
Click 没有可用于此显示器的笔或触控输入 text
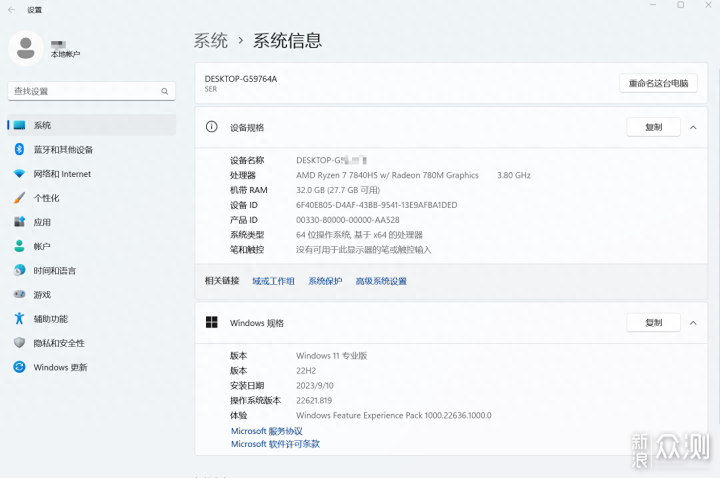364,250
